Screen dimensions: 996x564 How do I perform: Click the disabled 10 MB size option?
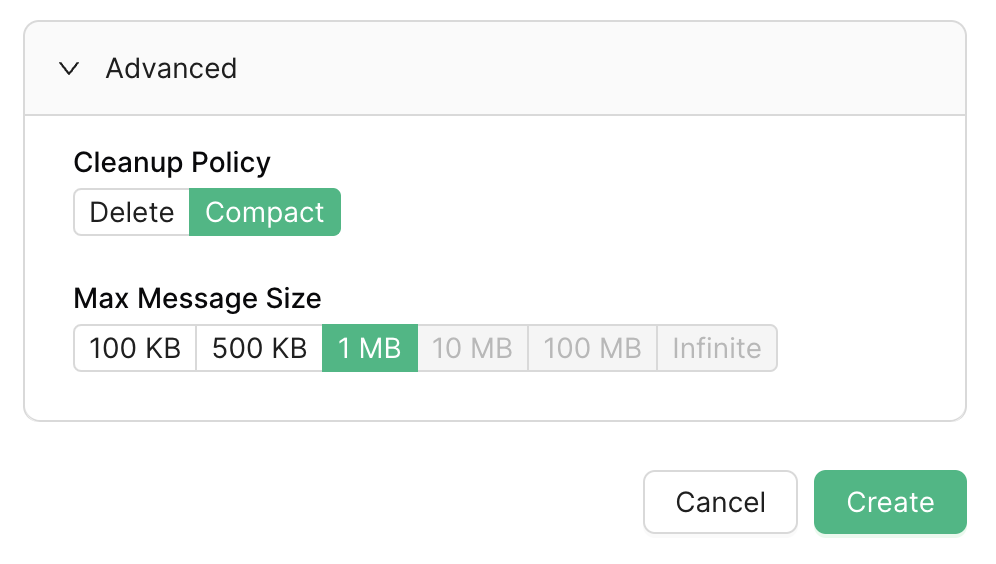pos(472,348)
